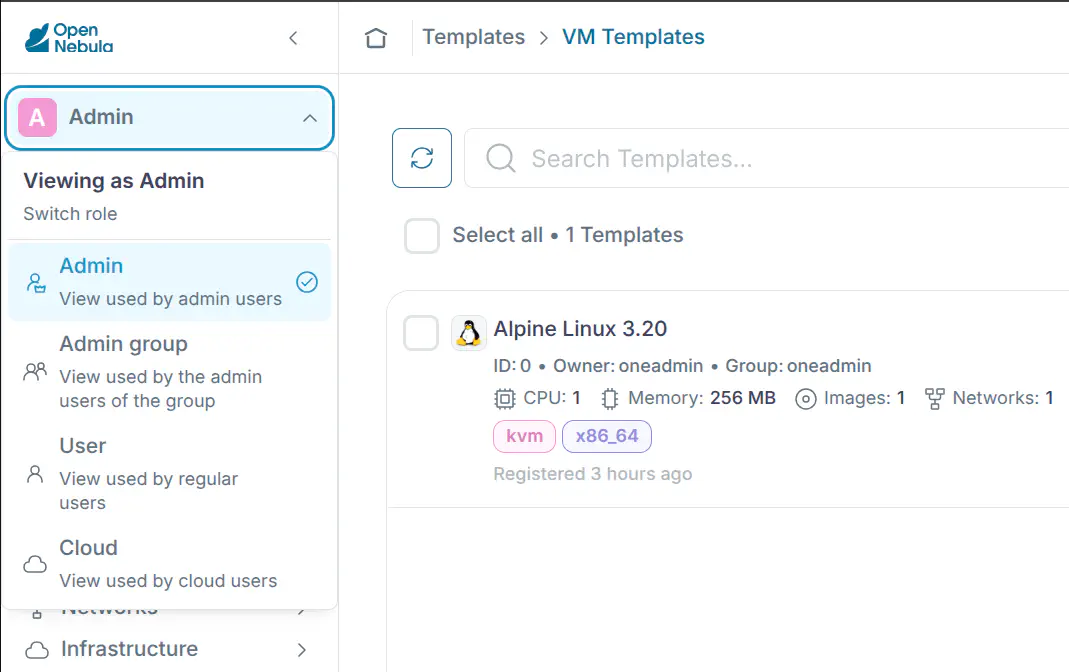Refresh the templates list

click(x=422, y=158)
